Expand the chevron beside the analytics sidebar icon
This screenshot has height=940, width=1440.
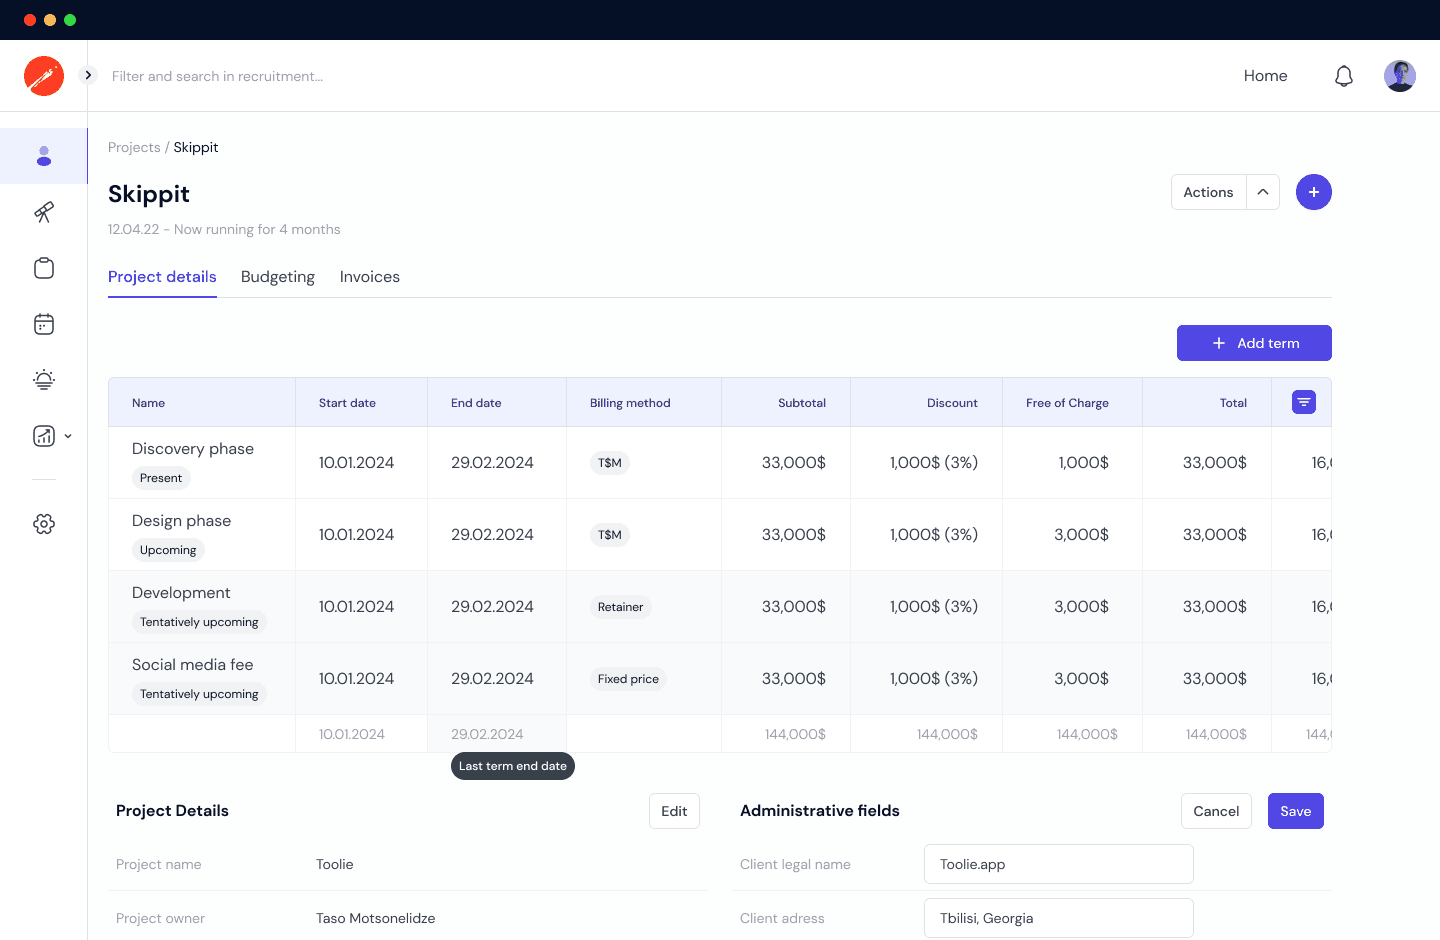pyautogui.click(x=68, y=436)
